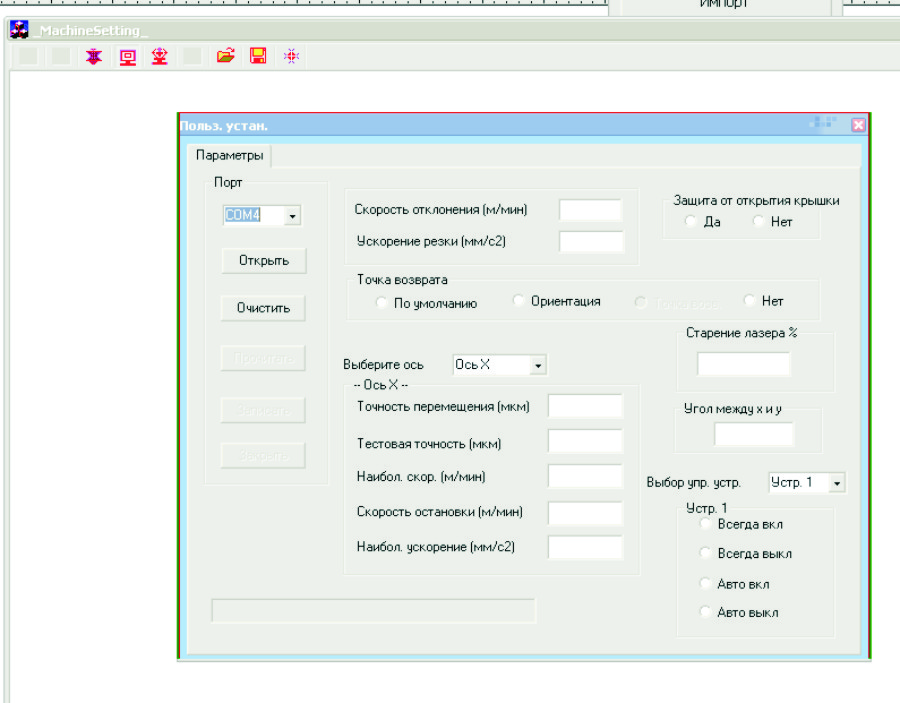Open file using the folder toolbar icon
The width and height of the screenshot is (900, 703).
pyautogui.click(x=225, y=57)
